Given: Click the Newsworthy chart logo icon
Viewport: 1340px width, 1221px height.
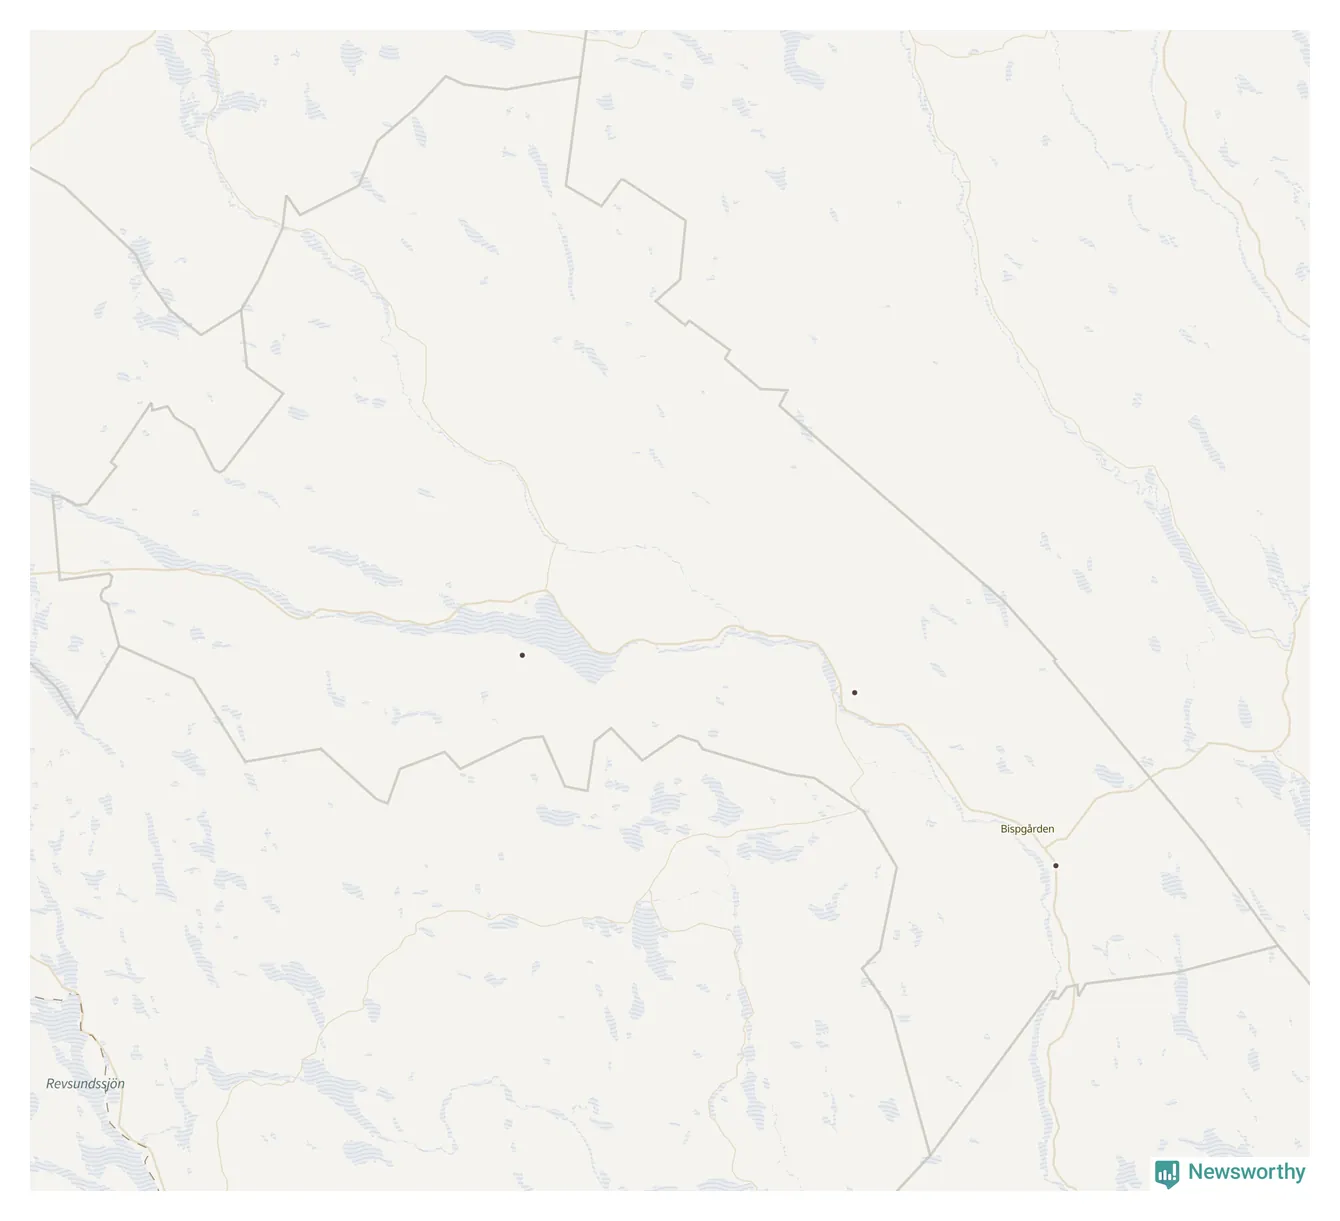Looking at the screenshot, I should tap(1167, 1174).
